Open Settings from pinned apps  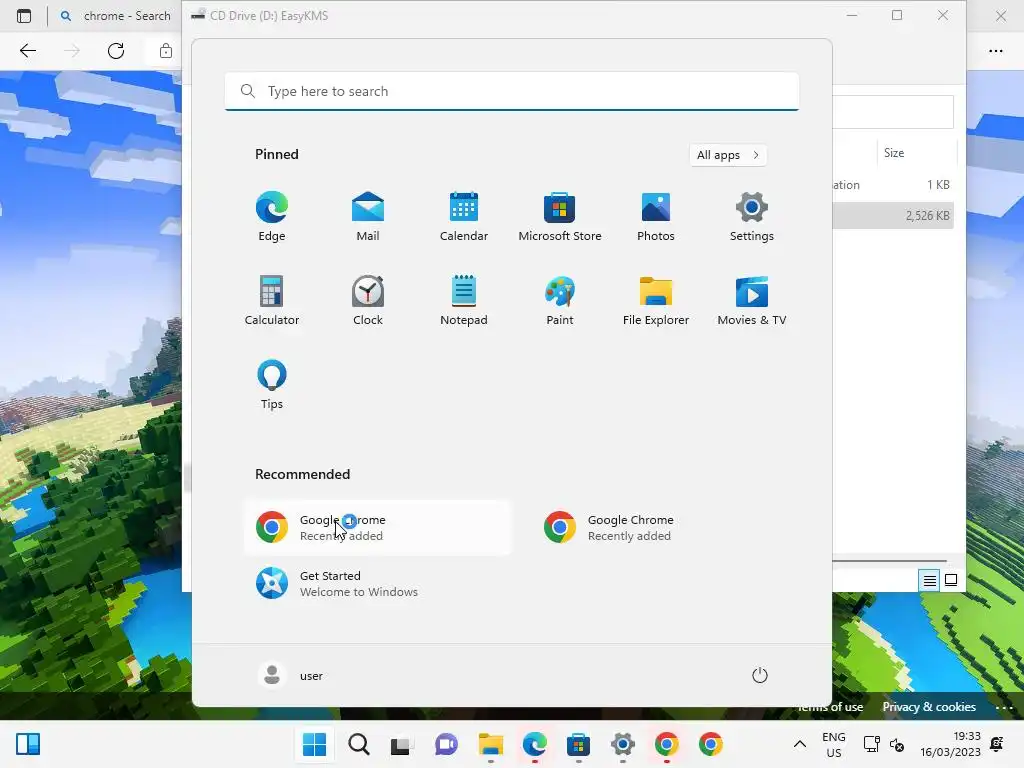tap(752, 216)
